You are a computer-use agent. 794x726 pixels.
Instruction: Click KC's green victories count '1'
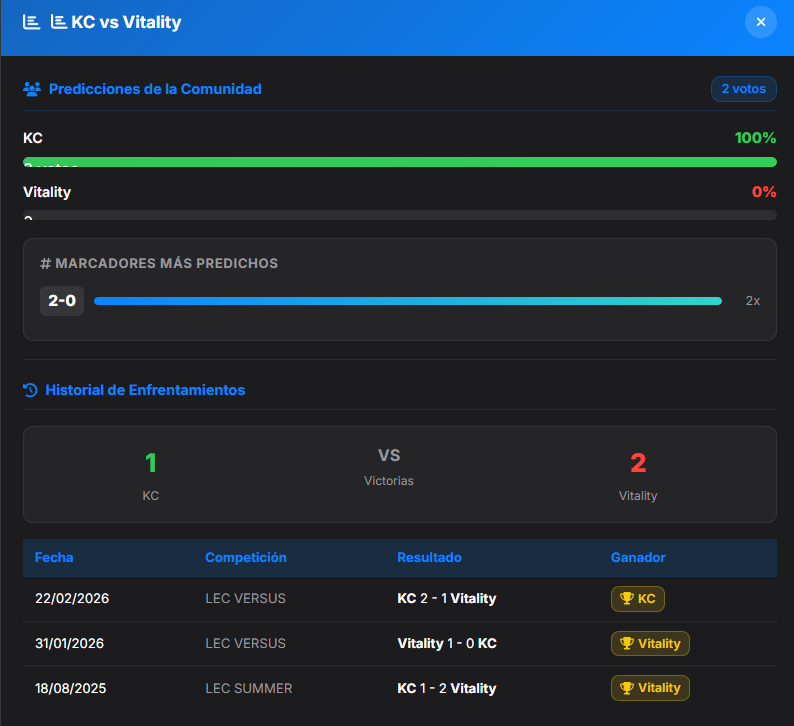(x=151, y=463)
